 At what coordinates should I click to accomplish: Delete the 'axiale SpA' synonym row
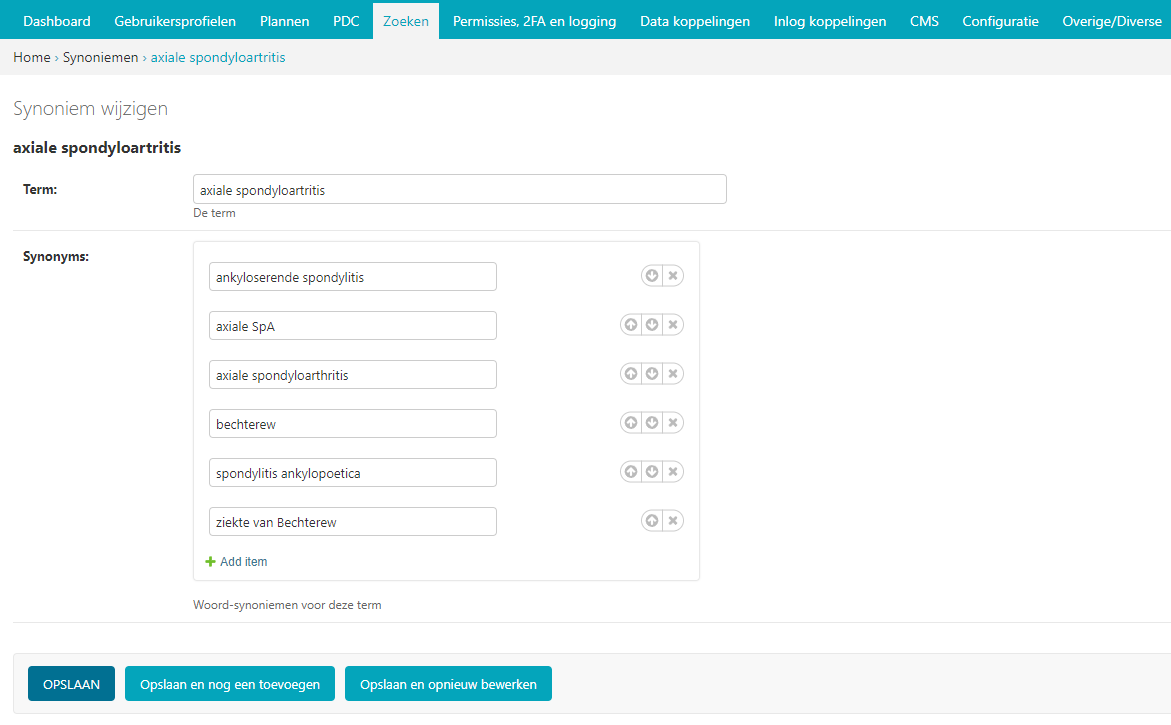coord(673,325)
